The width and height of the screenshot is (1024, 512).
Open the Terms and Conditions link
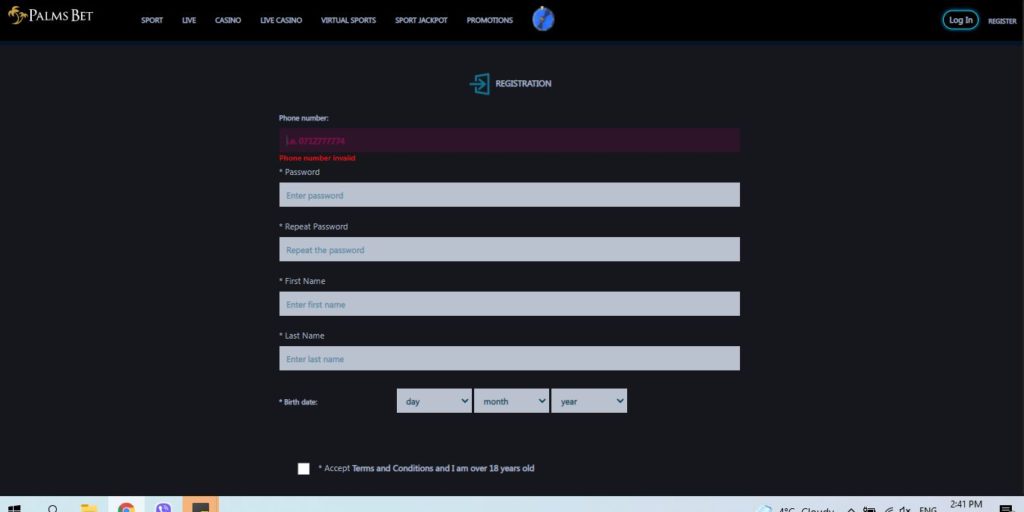click(392, 468)
